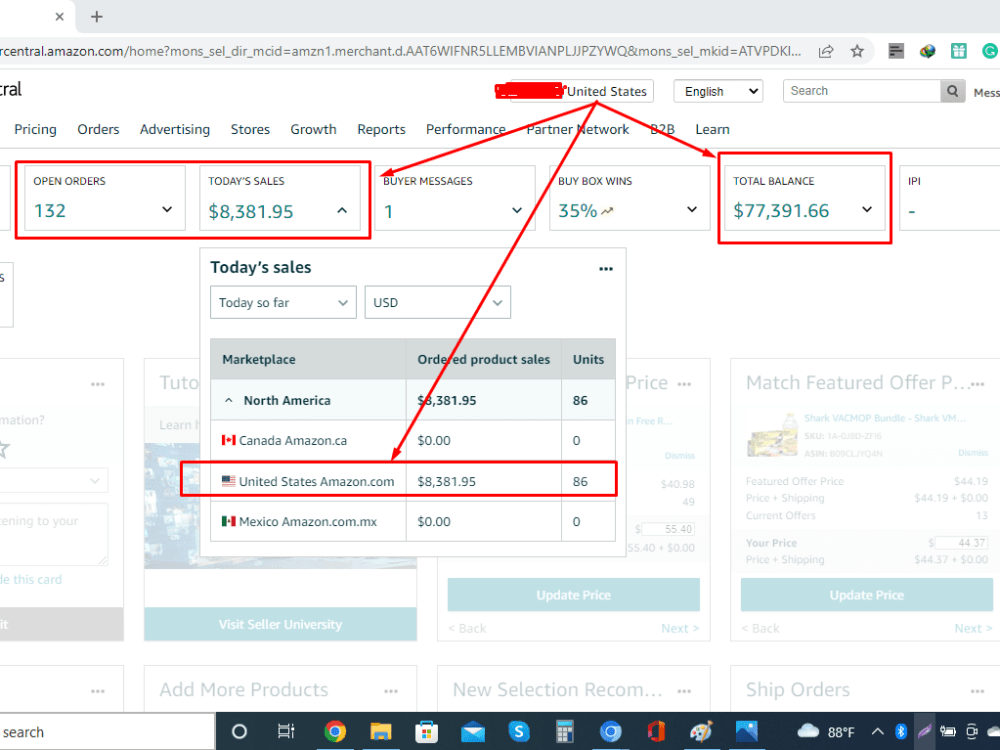Expand the Total Balance card
This screenshot has width=1000, height=750.
pos(867,209)
